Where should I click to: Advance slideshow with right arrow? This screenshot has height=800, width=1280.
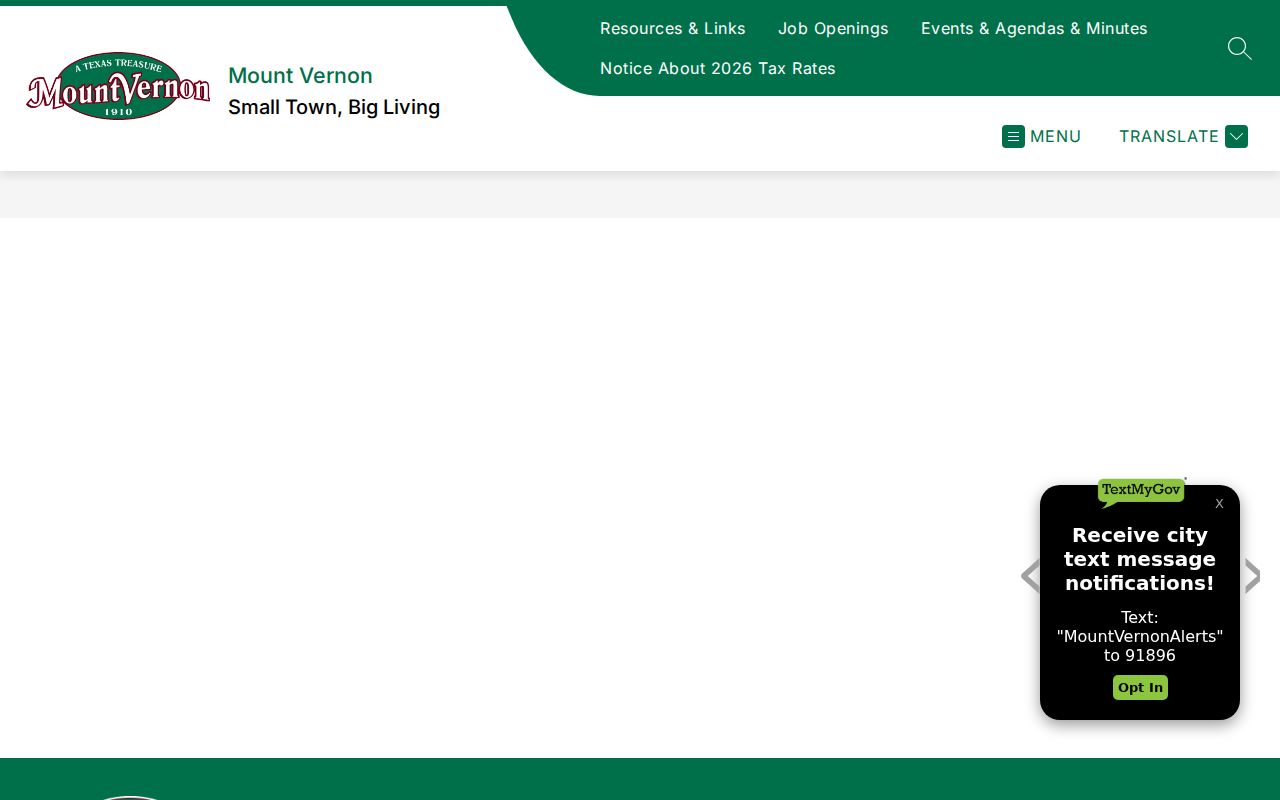tap(1251, 576)
